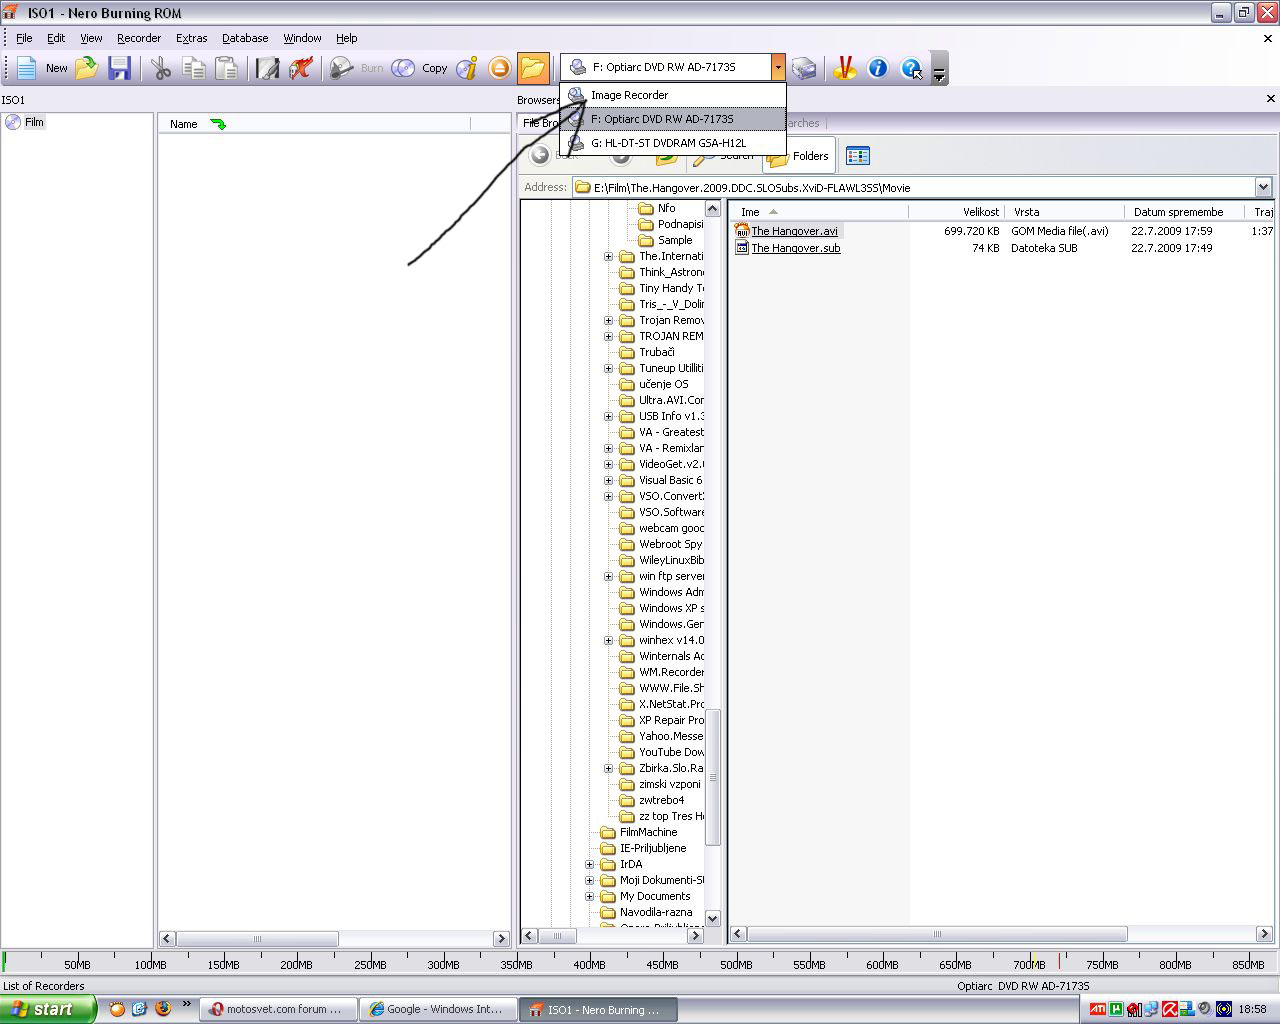The width and height of the screenshot is (1280, 1024).
Task: Launch the Nero Cover Designer icon
Action: coord(845,68)
